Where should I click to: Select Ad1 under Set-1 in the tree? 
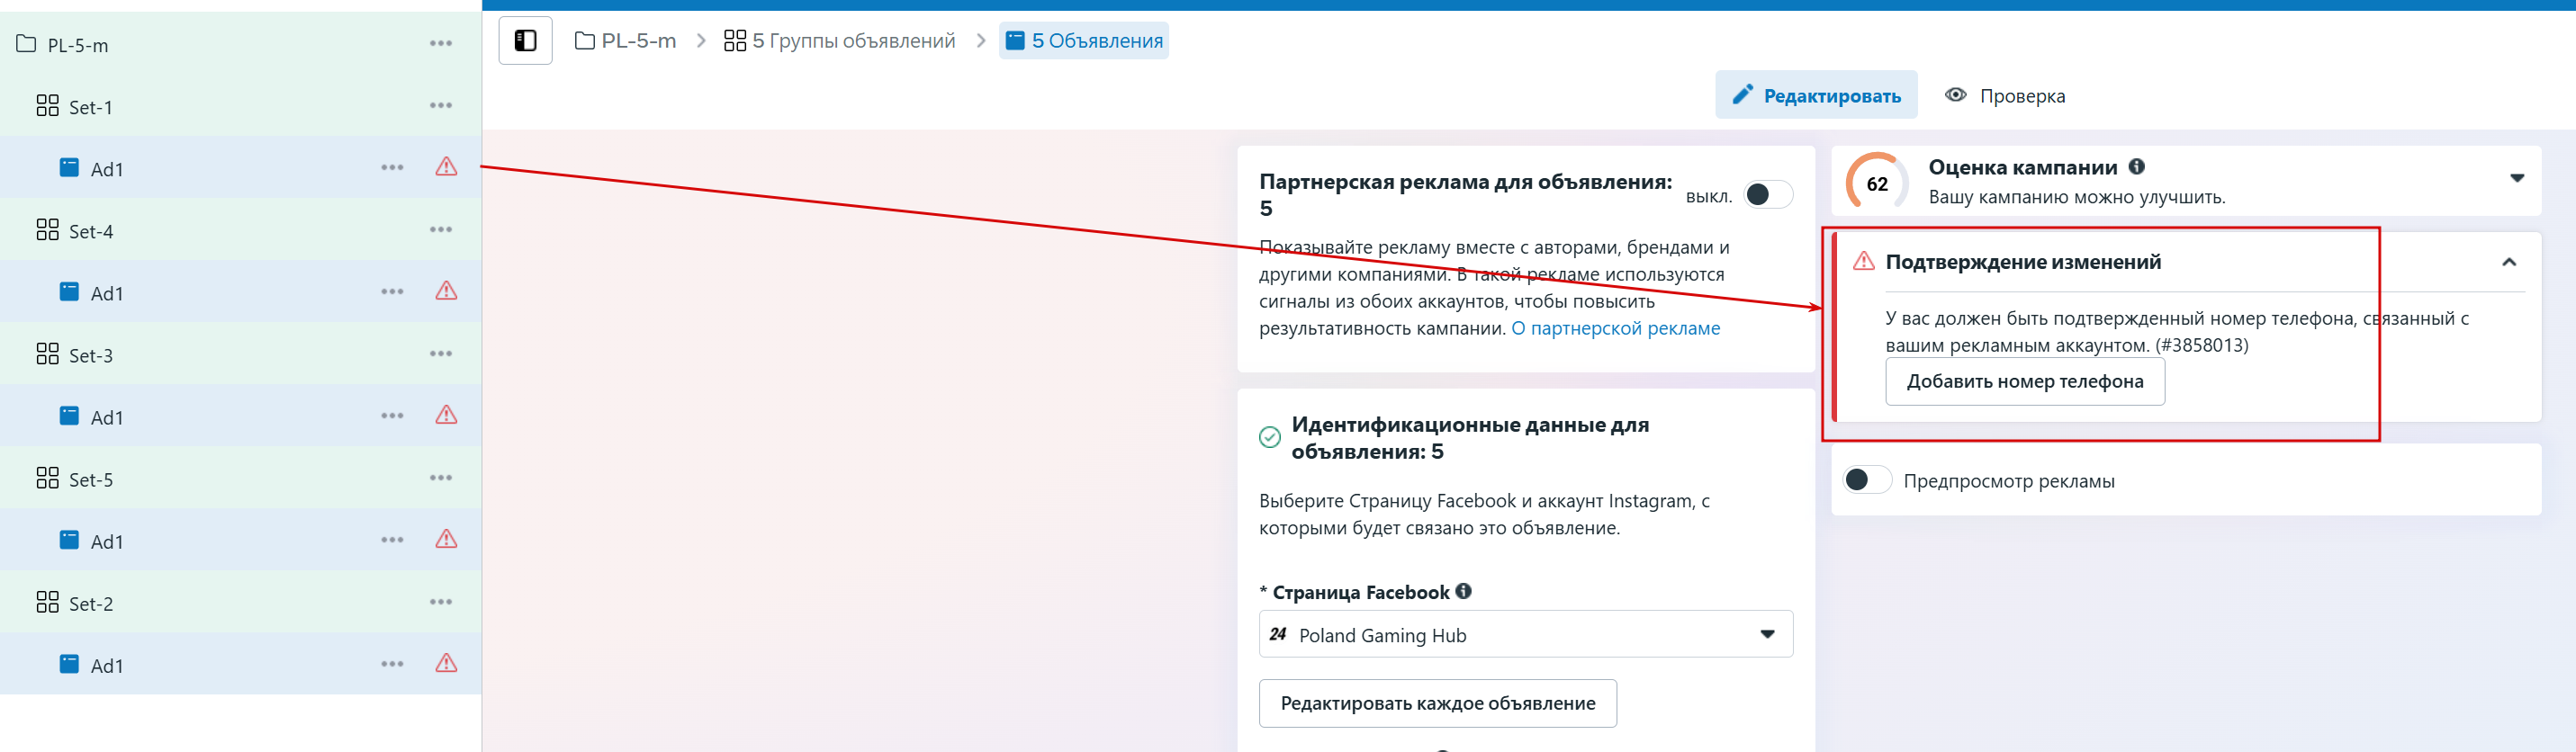point(240,168)
